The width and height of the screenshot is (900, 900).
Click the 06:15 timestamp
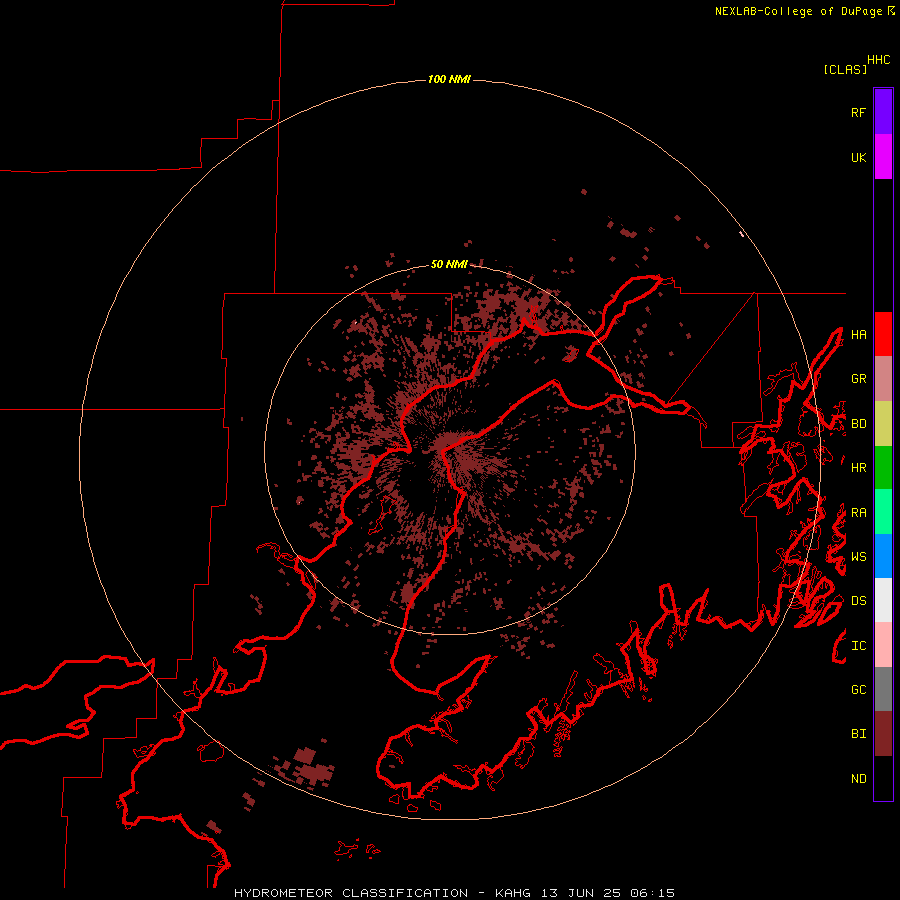(x=653, y=893)
